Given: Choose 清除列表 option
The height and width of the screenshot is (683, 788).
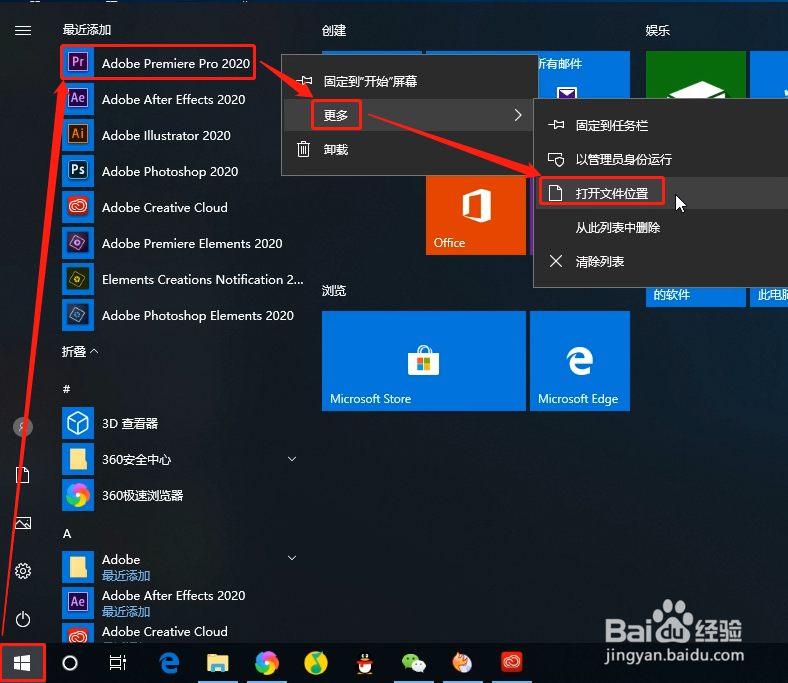Looking at the screenshot, I should click(x=661, y=261).
